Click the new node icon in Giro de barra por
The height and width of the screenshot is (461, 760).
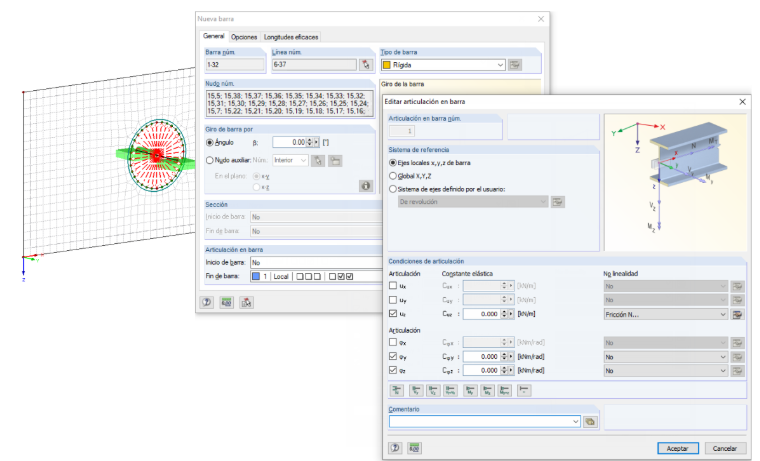335,160
